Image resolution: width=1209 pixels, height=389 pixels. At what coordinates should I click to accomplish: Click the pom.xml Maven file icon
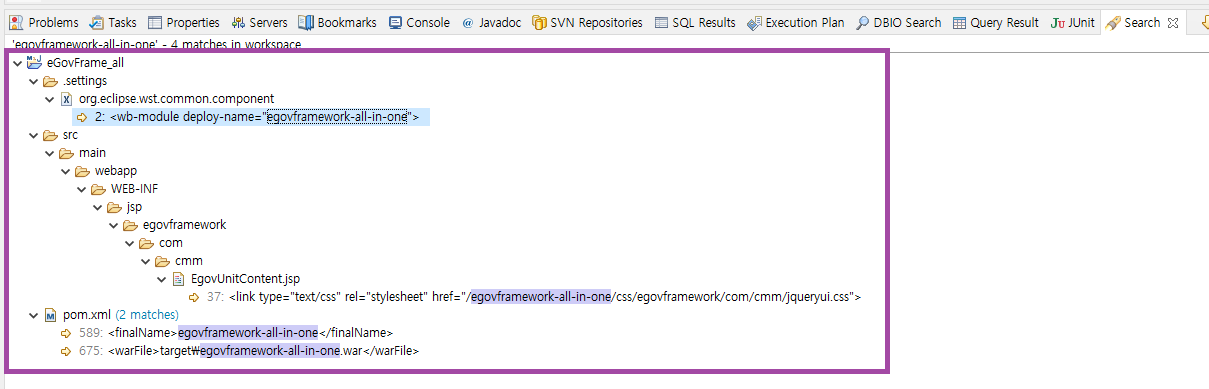51,315
